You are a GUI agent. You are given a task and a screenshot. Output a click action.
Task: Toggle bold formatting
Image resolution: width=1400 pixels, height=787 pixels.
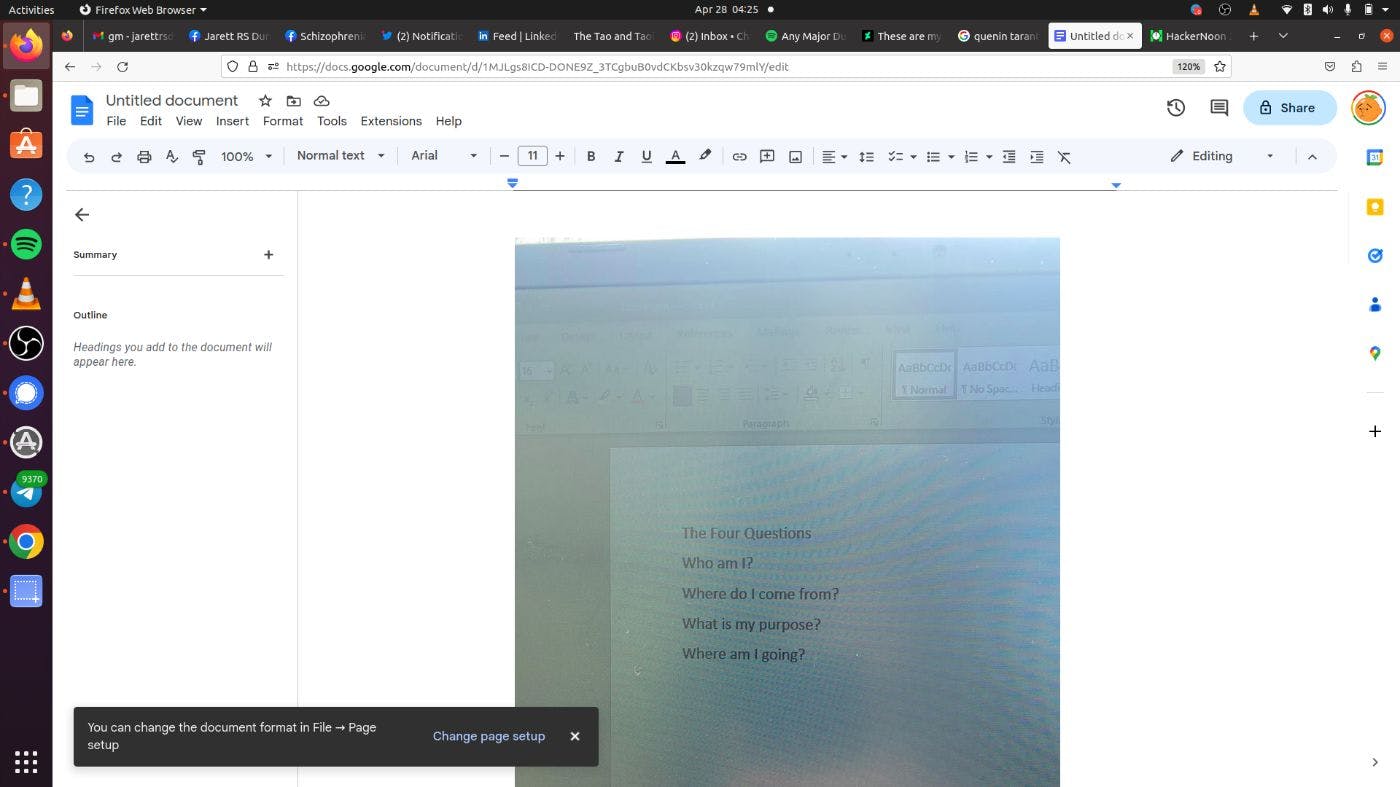591,157
